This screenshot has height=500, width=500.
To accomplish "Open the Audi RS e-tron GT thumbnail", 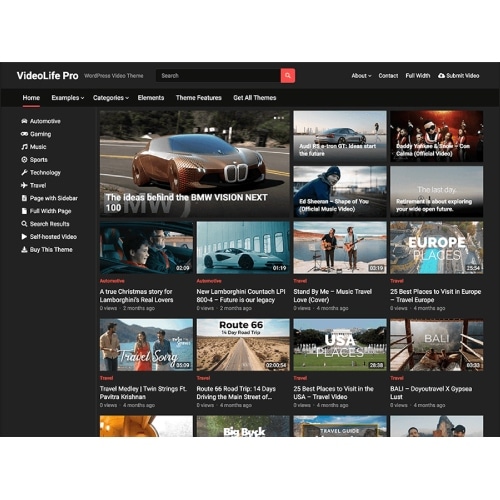I will coord(340,136).
